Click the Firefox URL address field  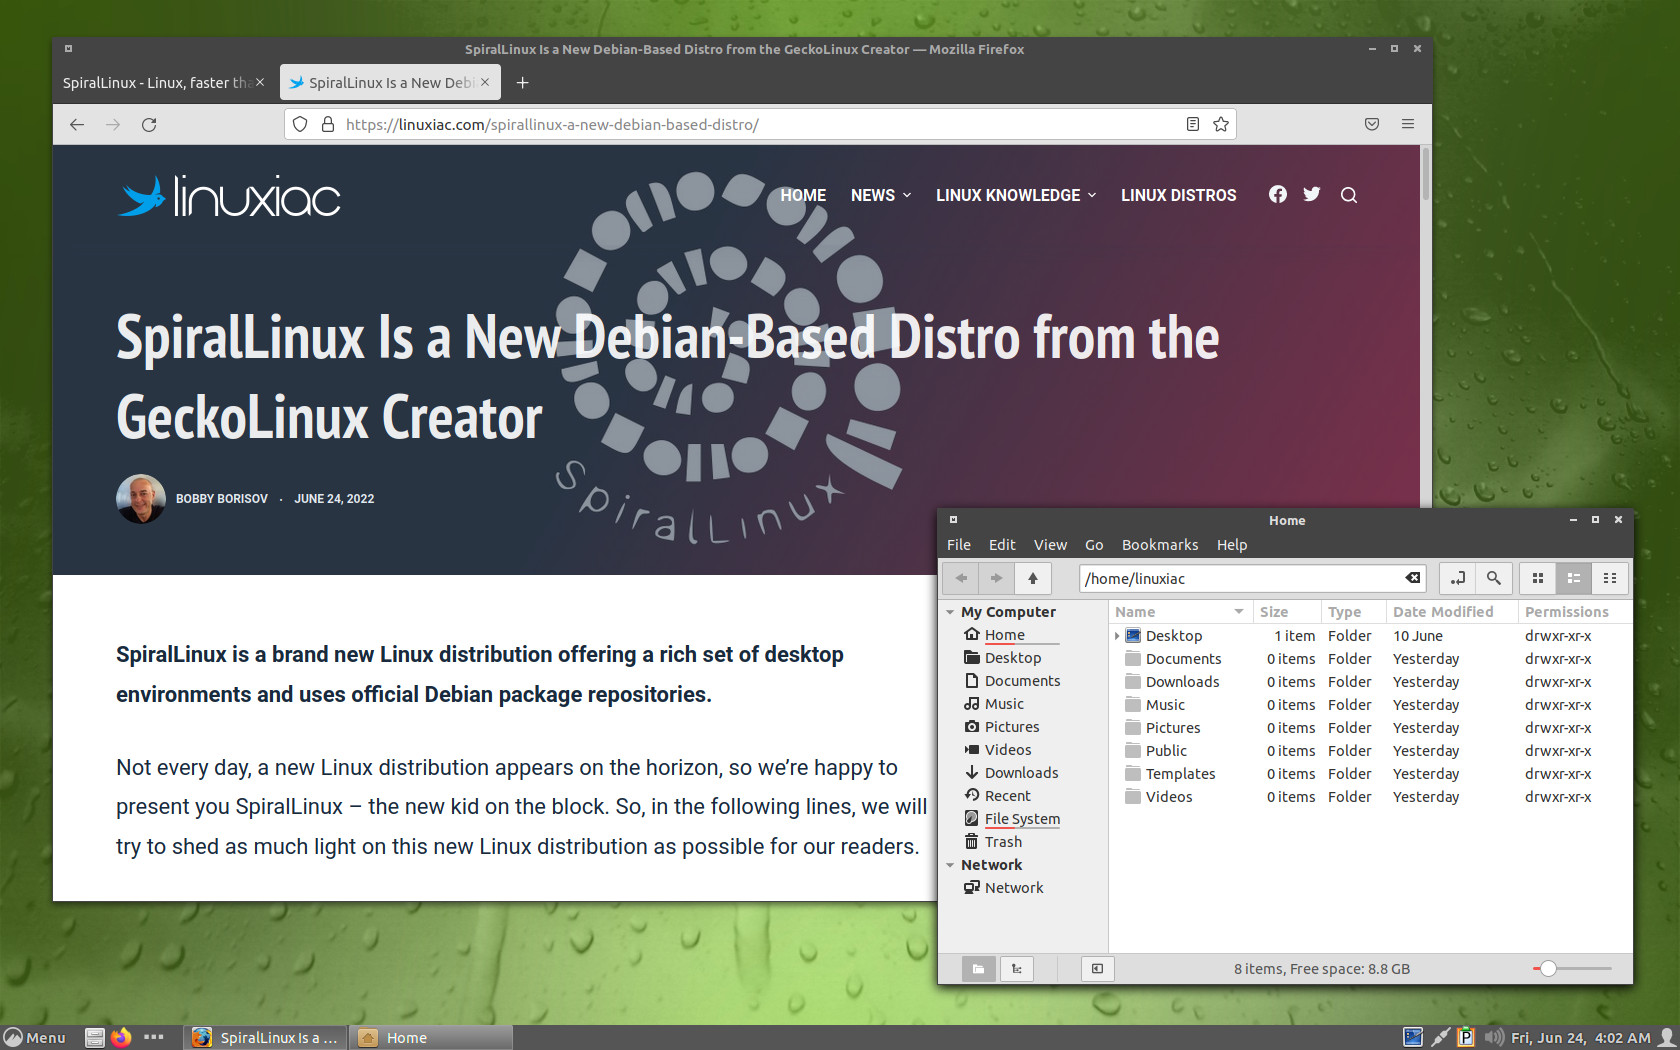click(760, 124)
